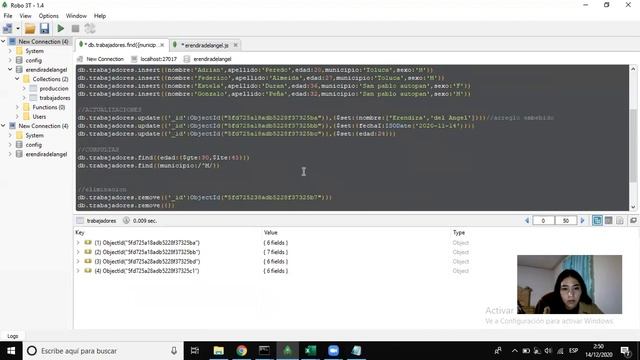Expand result document (3) ending 25bd

click(x=78, y=262)
